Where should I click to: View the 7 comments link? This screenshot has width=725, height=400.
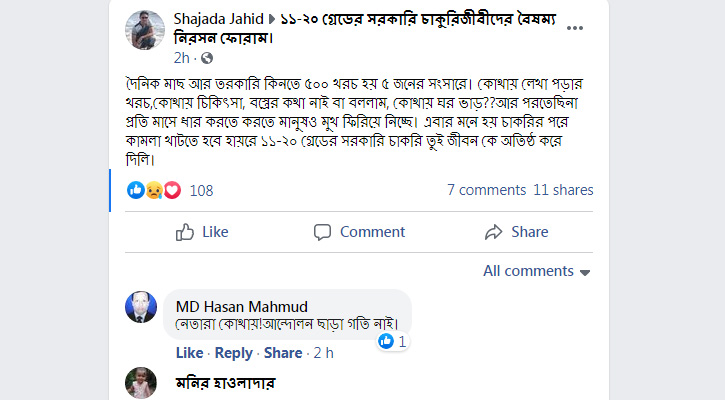click(486, 190)
